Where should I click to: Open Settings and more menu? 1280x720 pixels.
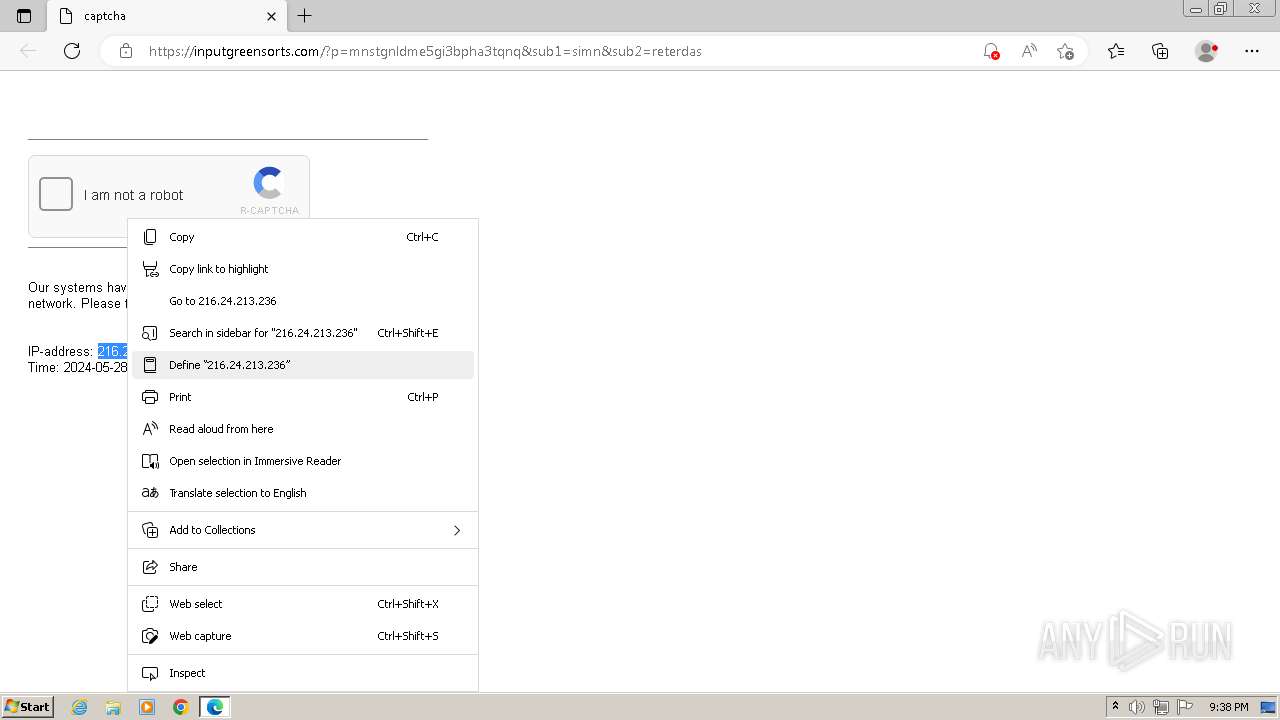[1252, 51]
